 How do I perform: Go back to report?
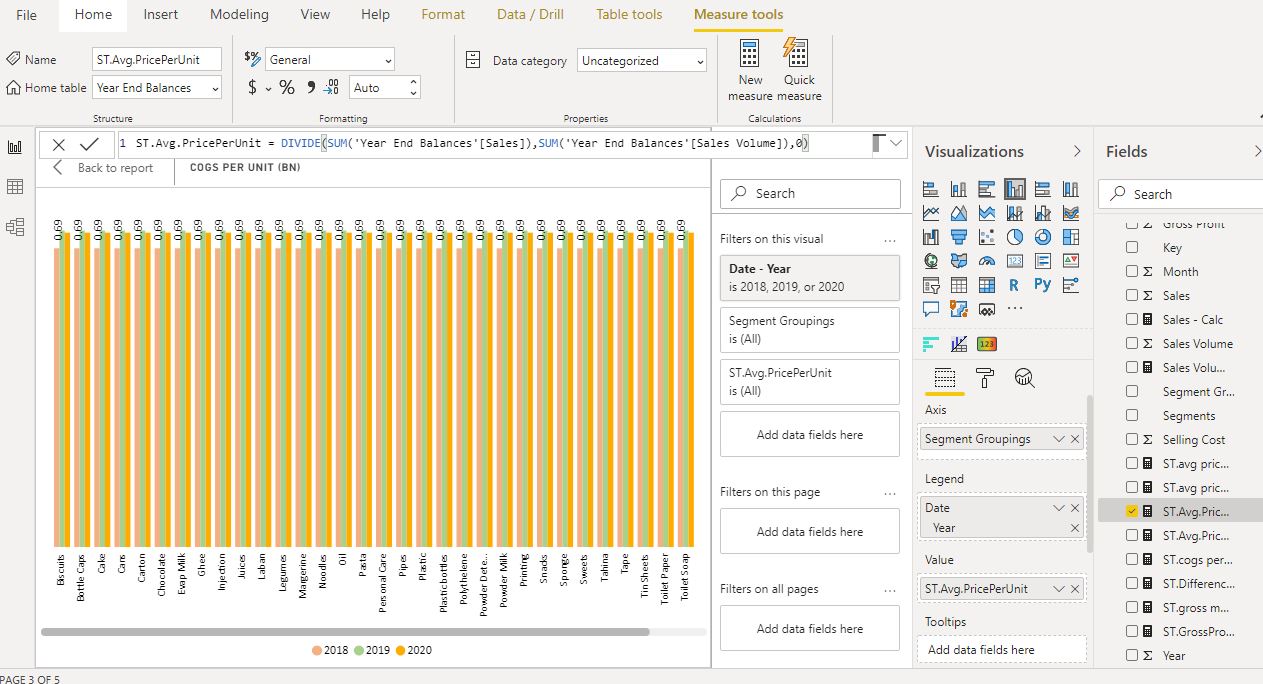pos(104,168)
